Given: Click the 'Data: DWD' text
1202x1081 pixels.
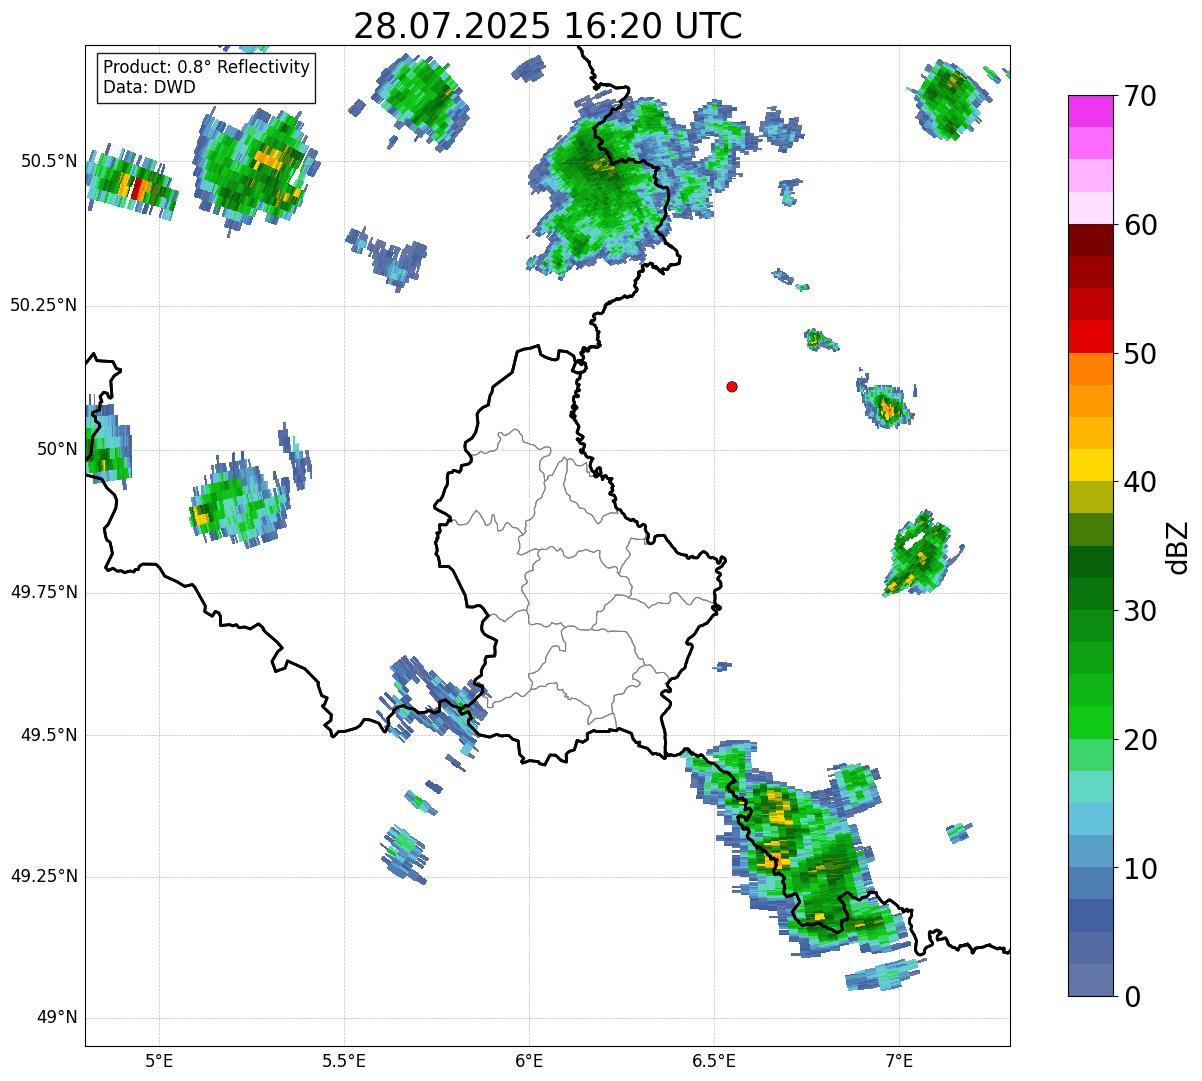Looking at the screenshot, I should point(149,87).
